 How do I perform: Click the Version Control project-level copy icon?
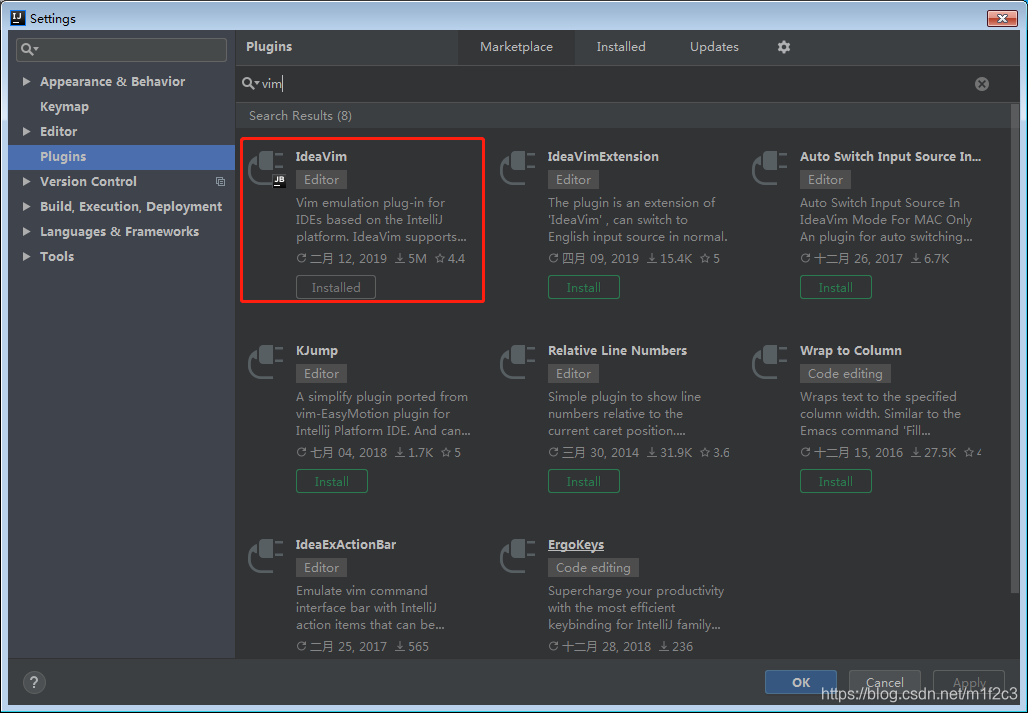click(x=220, y=182)
